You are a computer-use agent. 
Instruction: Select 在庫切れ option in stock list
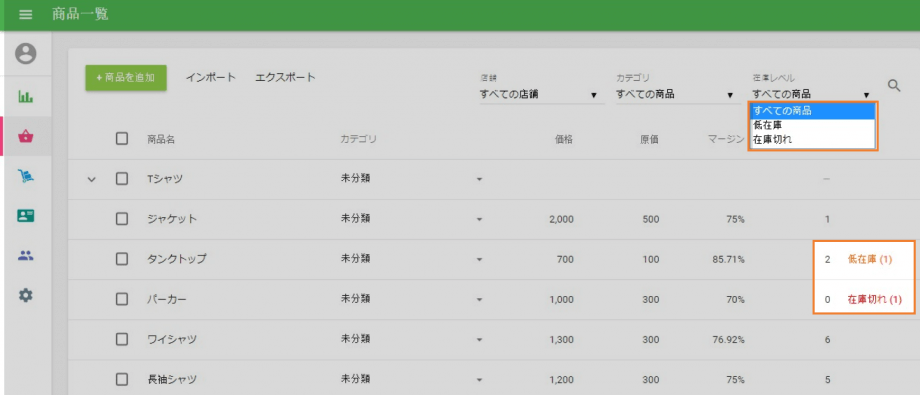812,139
